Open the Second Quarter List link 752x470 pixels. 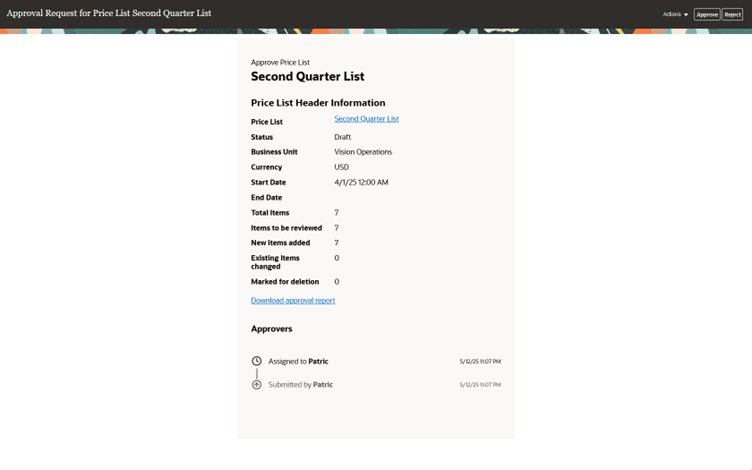366,119
